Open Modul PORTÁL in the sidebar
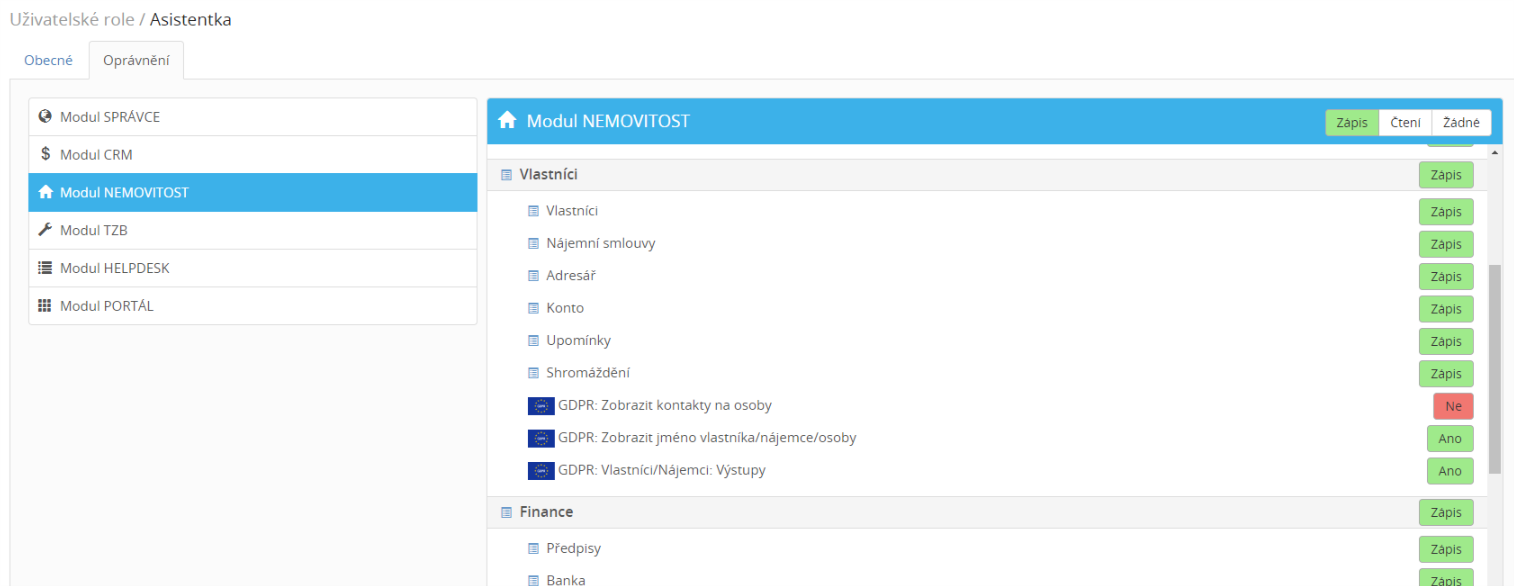Viewport: 1514px width, 586px height. tap(253, 306)
